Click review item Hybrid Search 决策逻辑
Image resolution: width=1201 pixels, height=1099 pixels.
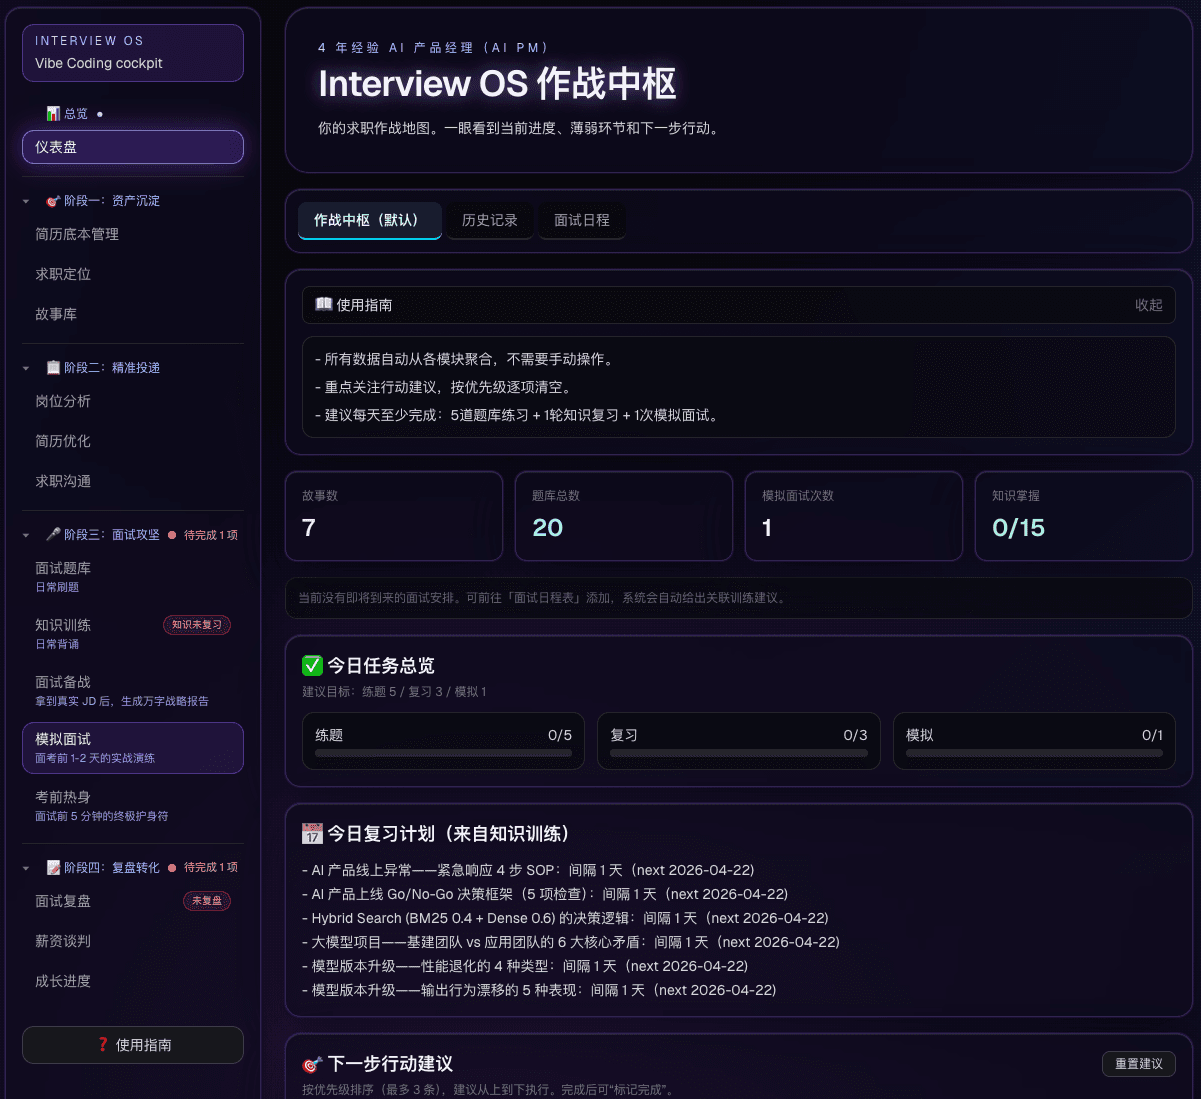click(565, 918)
